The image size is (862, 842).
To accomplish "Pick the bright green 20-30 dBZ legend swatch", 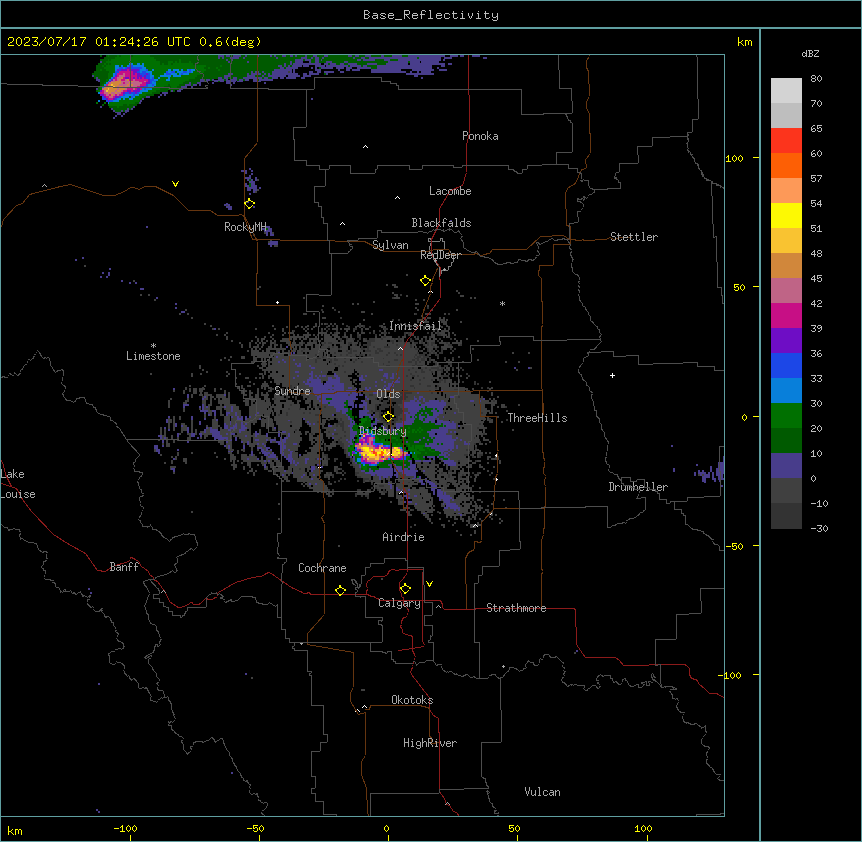I will click(786, 416).
